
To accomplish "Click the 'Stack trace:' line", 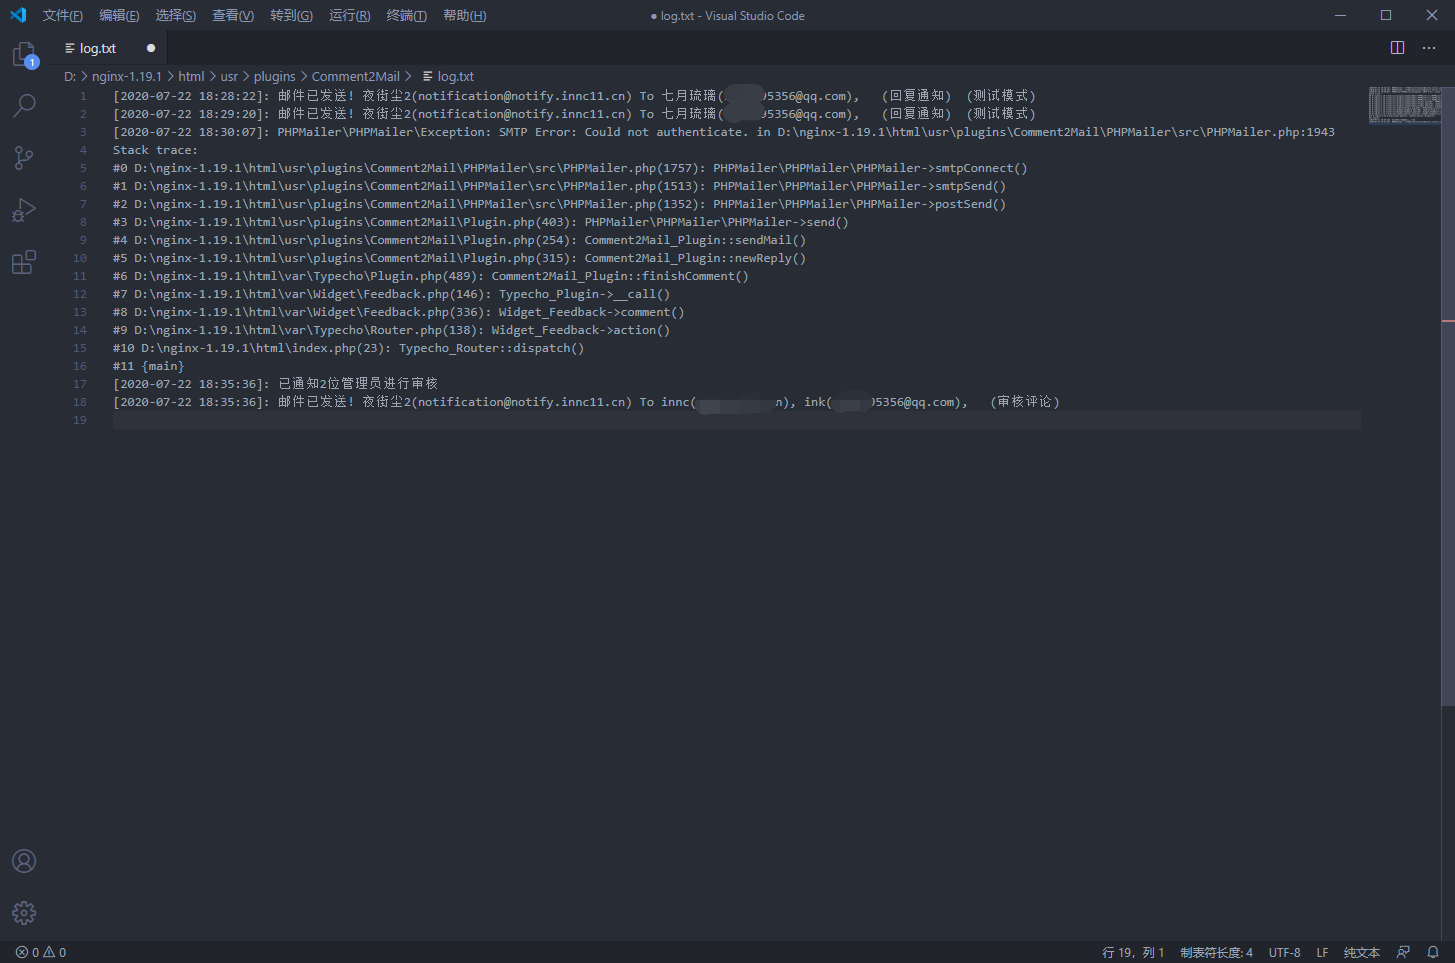I will pos(155,150).
